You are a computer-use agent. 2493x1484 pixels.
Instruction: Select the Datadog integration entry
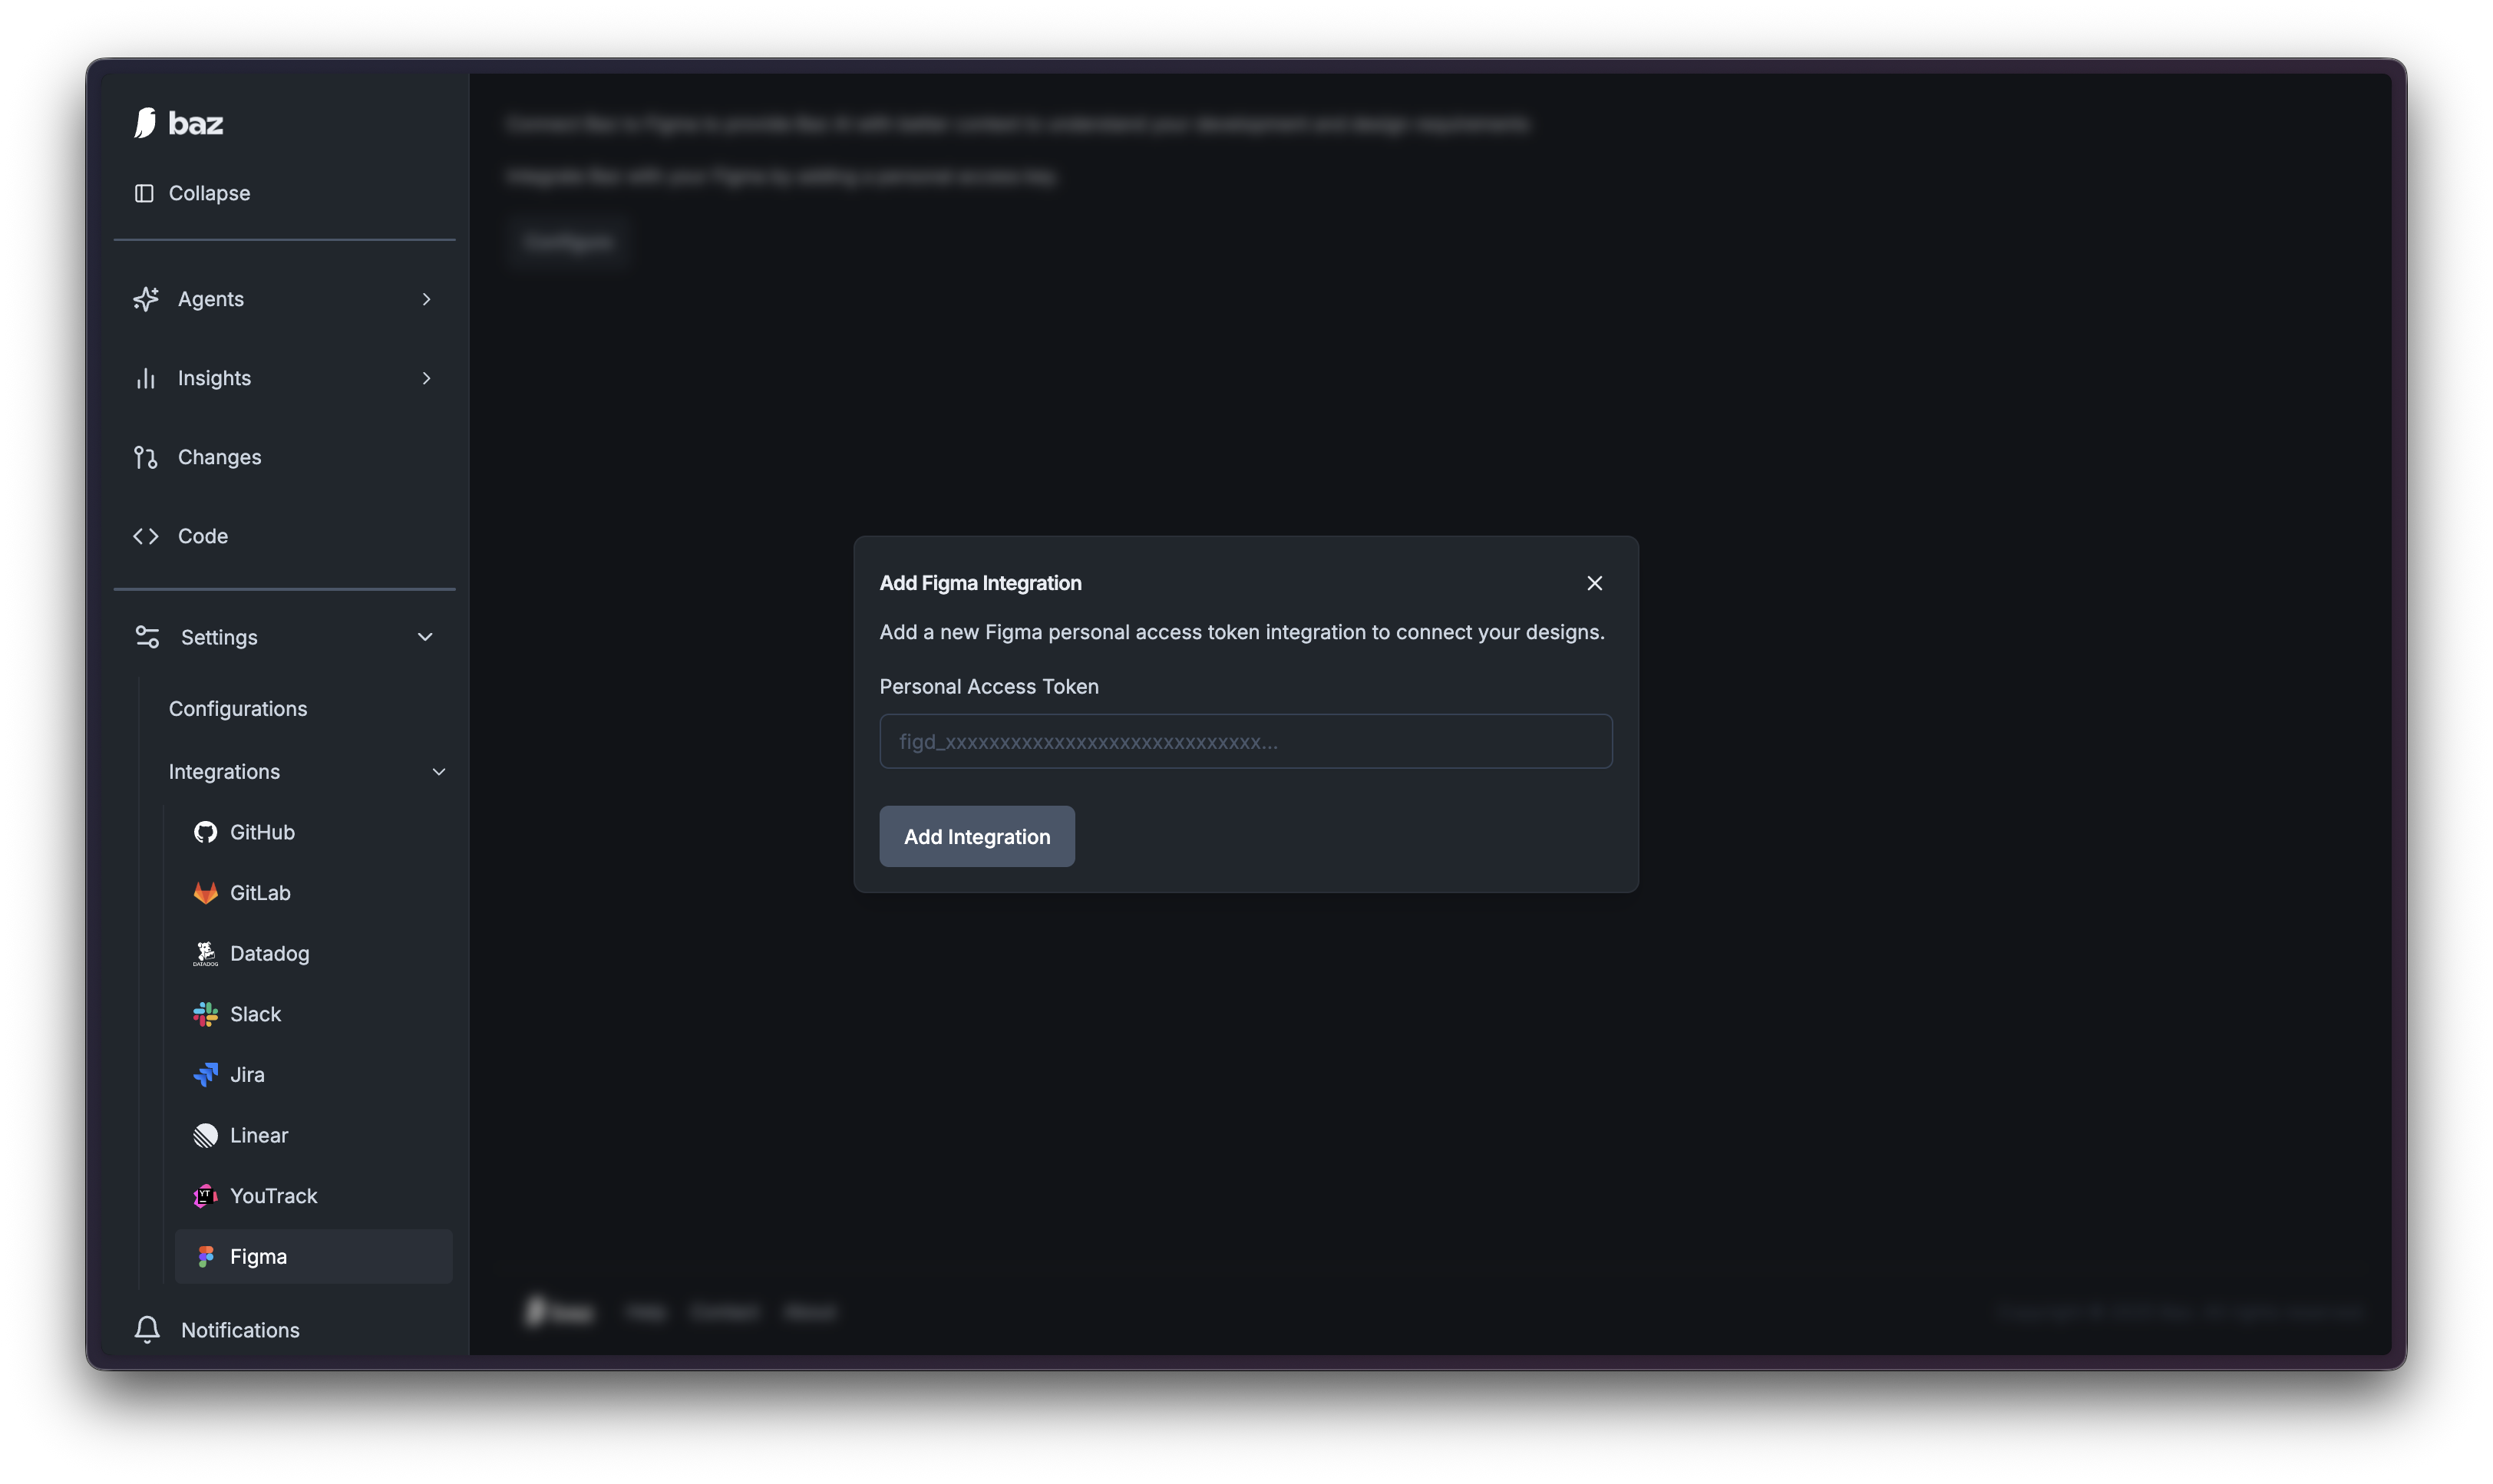(313, 954)
